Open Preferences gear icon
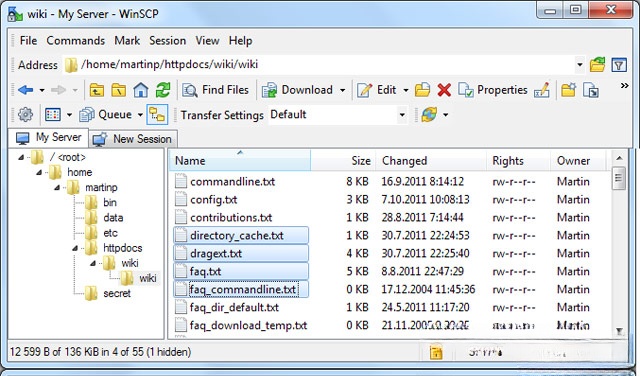Image resolution: width=640 pixels, height=376 pixels. click(x=25, y=115)
